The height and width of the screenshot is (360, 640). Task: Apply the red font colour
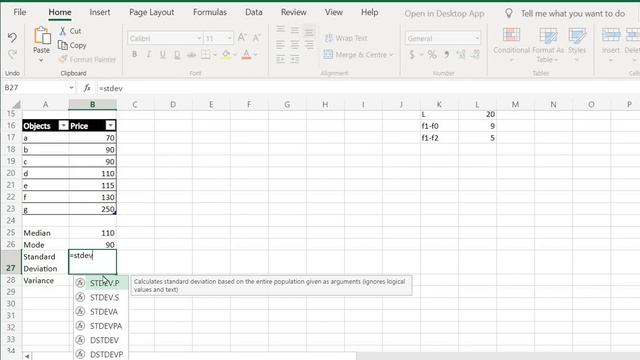[246, 54]
